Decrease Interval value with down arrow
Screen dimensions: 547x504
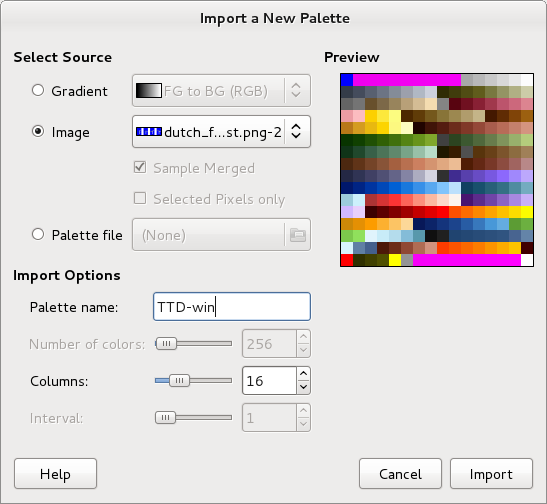304,424
